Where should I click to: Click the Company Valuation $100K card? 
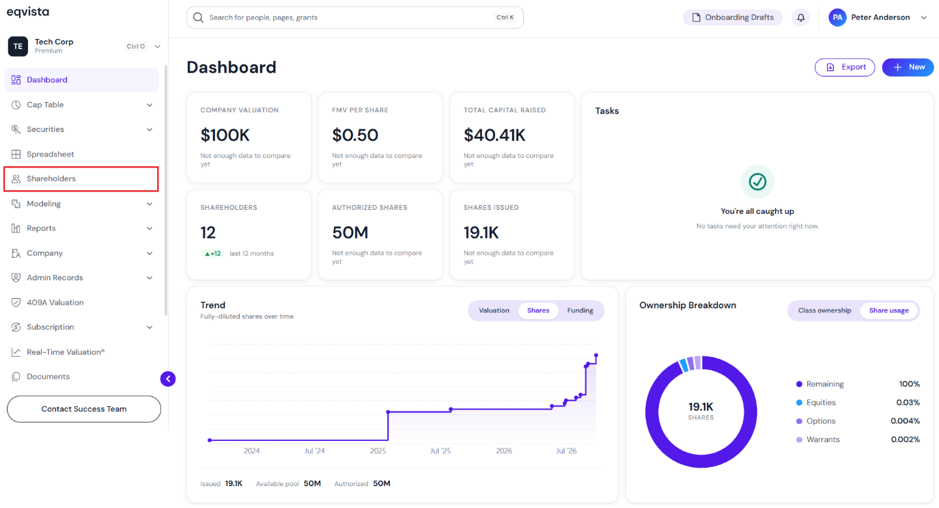point(249,137)
